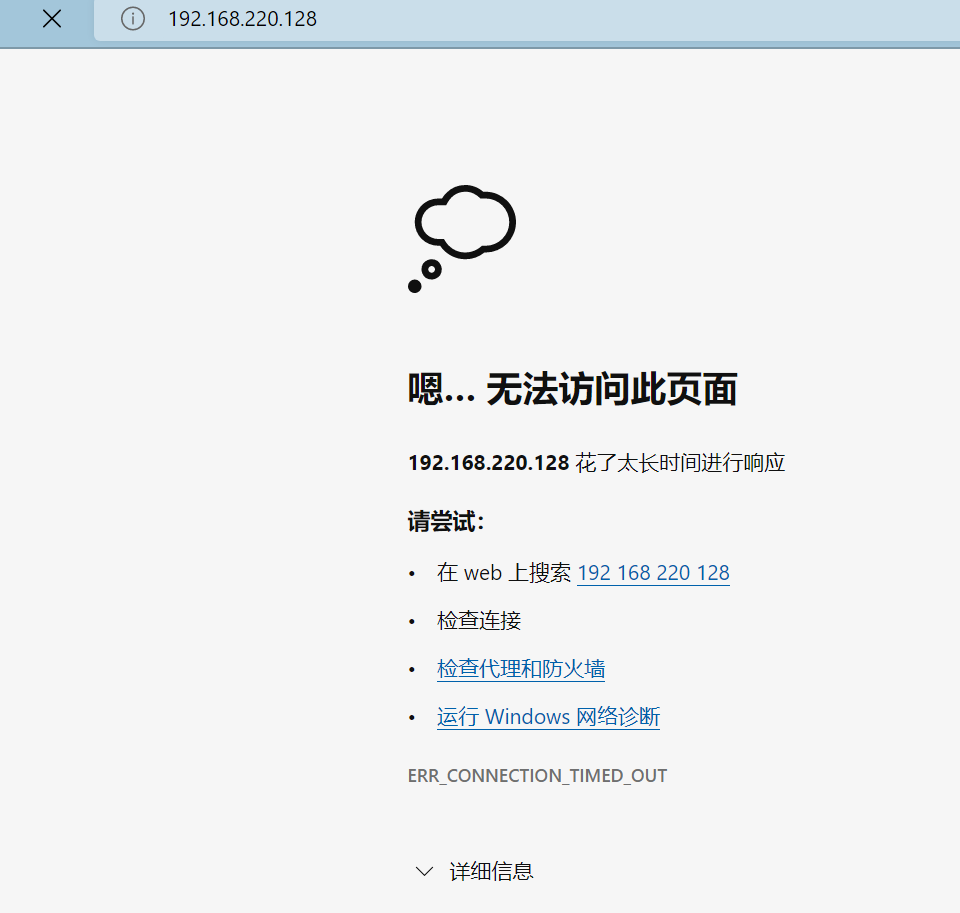
Task: Stop loading with the X button
Action: pyautogui.click(x=52, y=19)
